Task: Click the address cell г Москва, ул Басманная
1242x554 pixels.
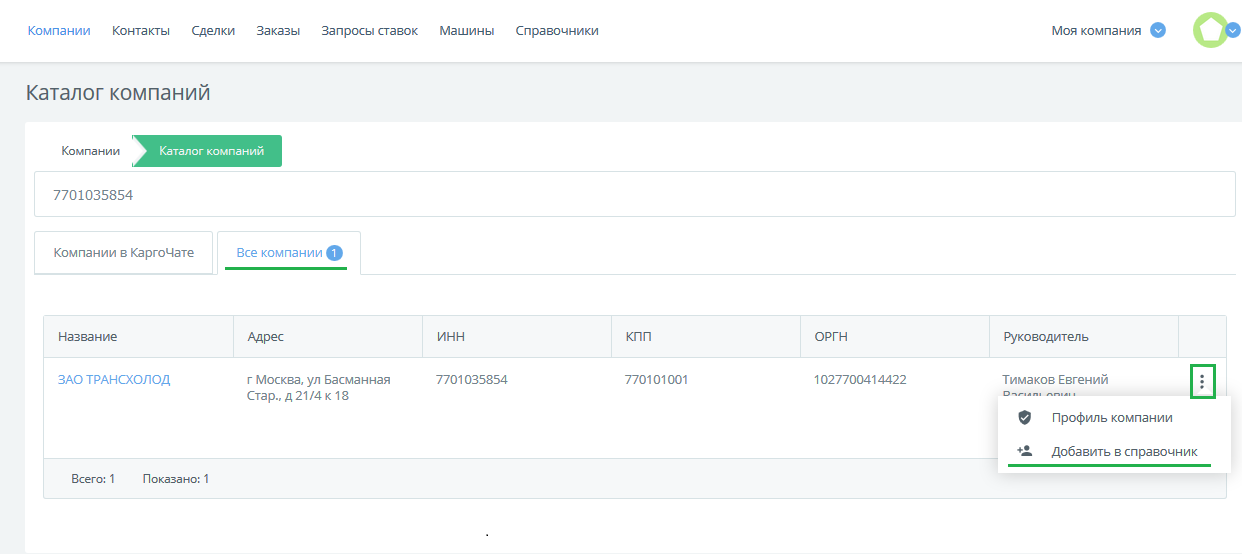Action: coord(318,388)
